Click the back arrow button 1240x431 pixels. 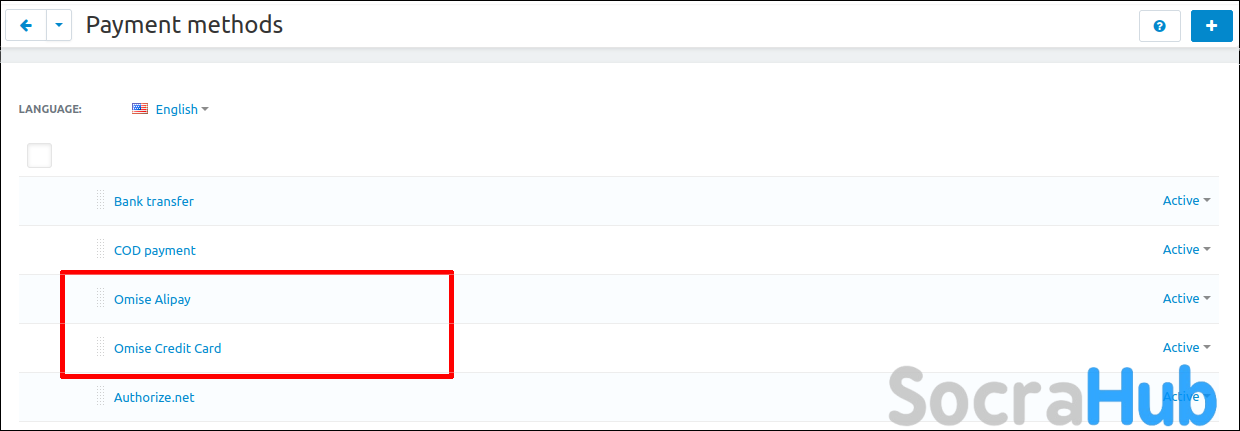click(x=26, y=26)
